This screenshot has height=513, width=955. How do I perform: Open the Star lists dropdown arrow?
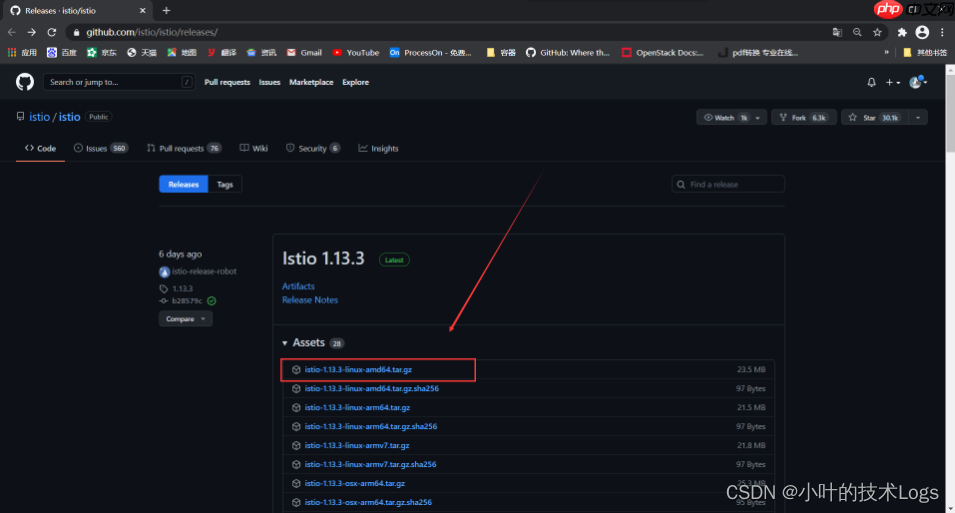[x=917, y=117]
